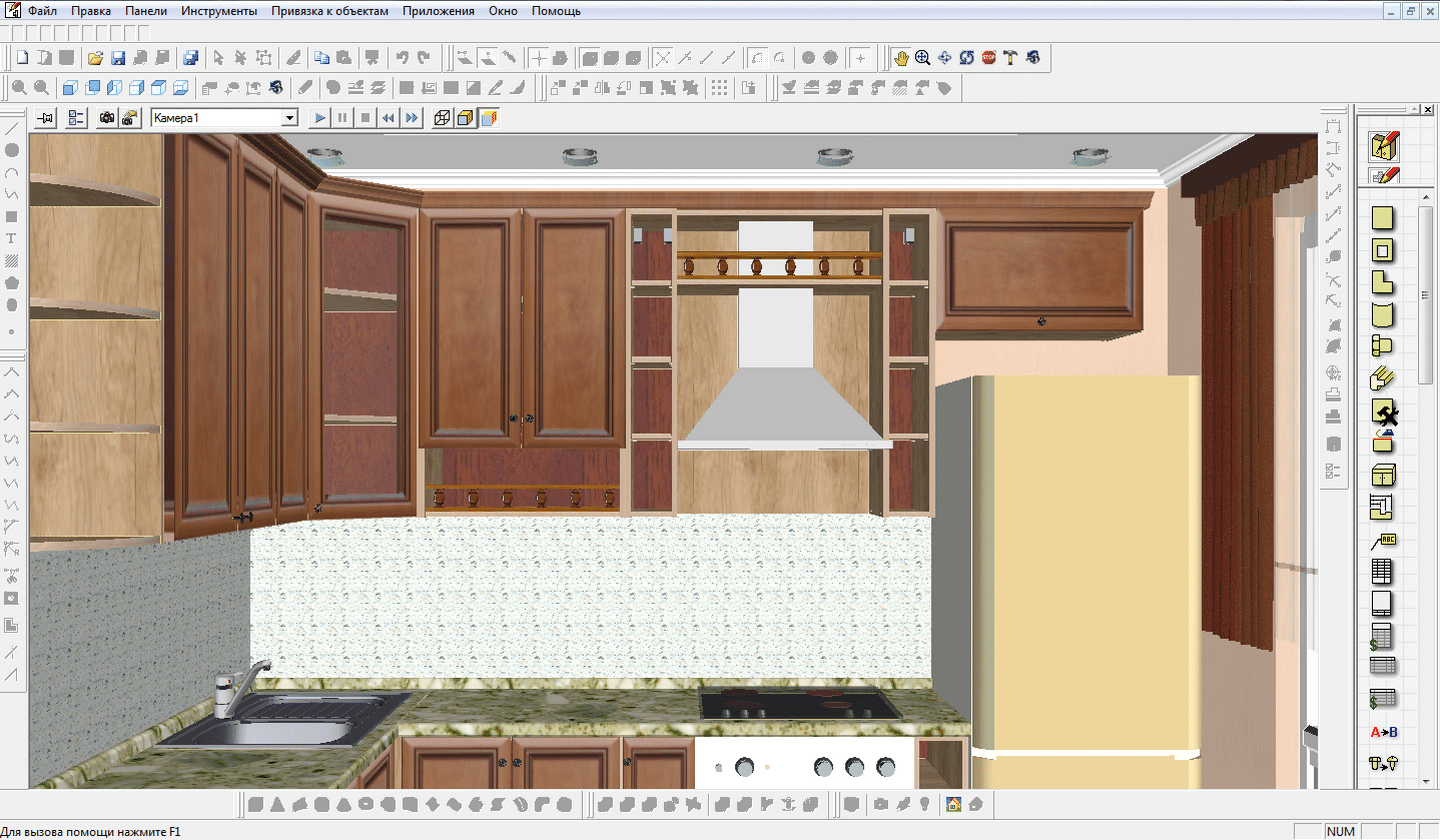
Task: Open the Инструменты menu
Action: [219, 11]
